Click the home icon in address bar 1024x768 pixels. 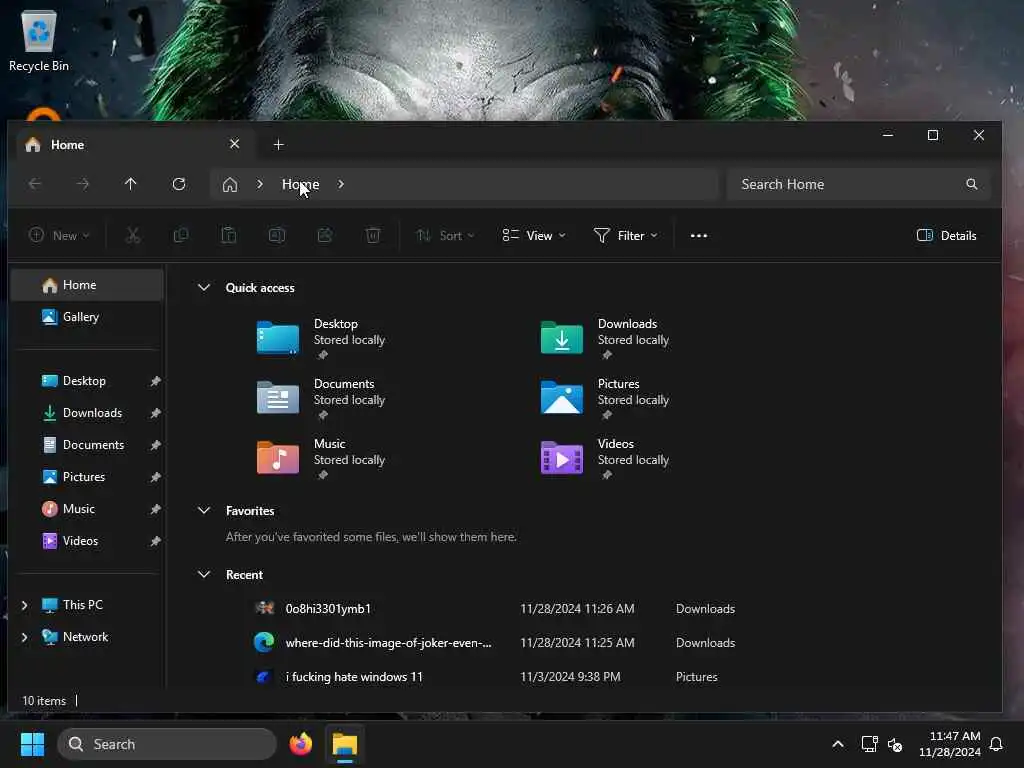(230, 185)
